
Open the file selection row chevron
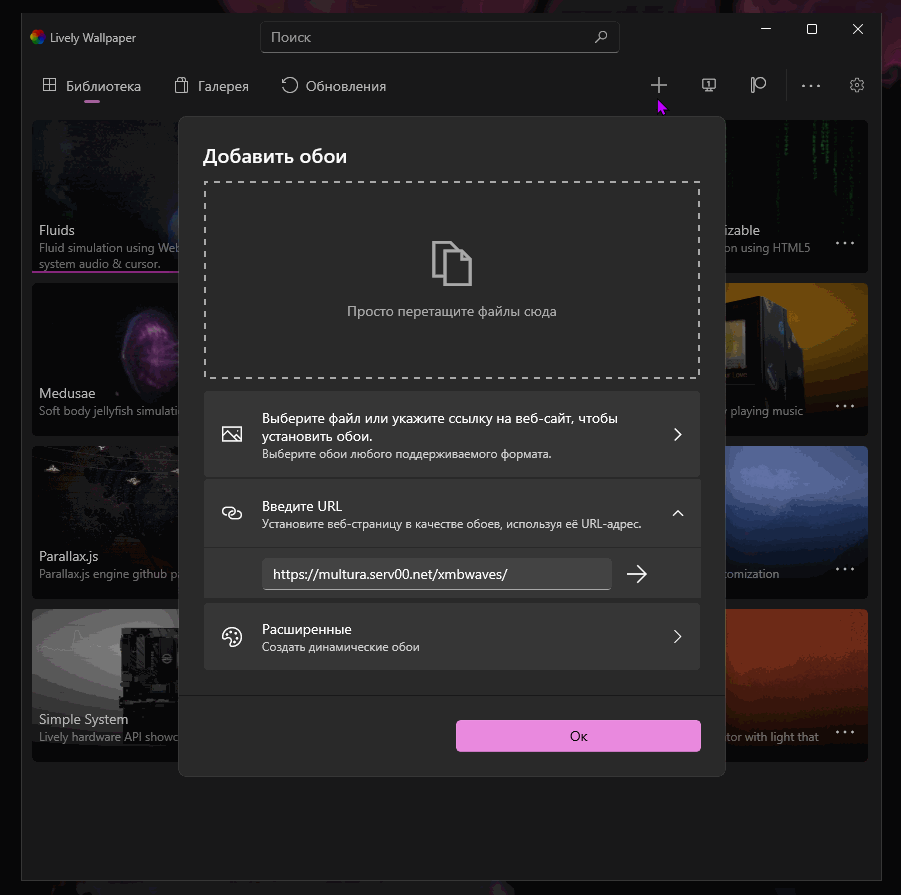[677, 435]
